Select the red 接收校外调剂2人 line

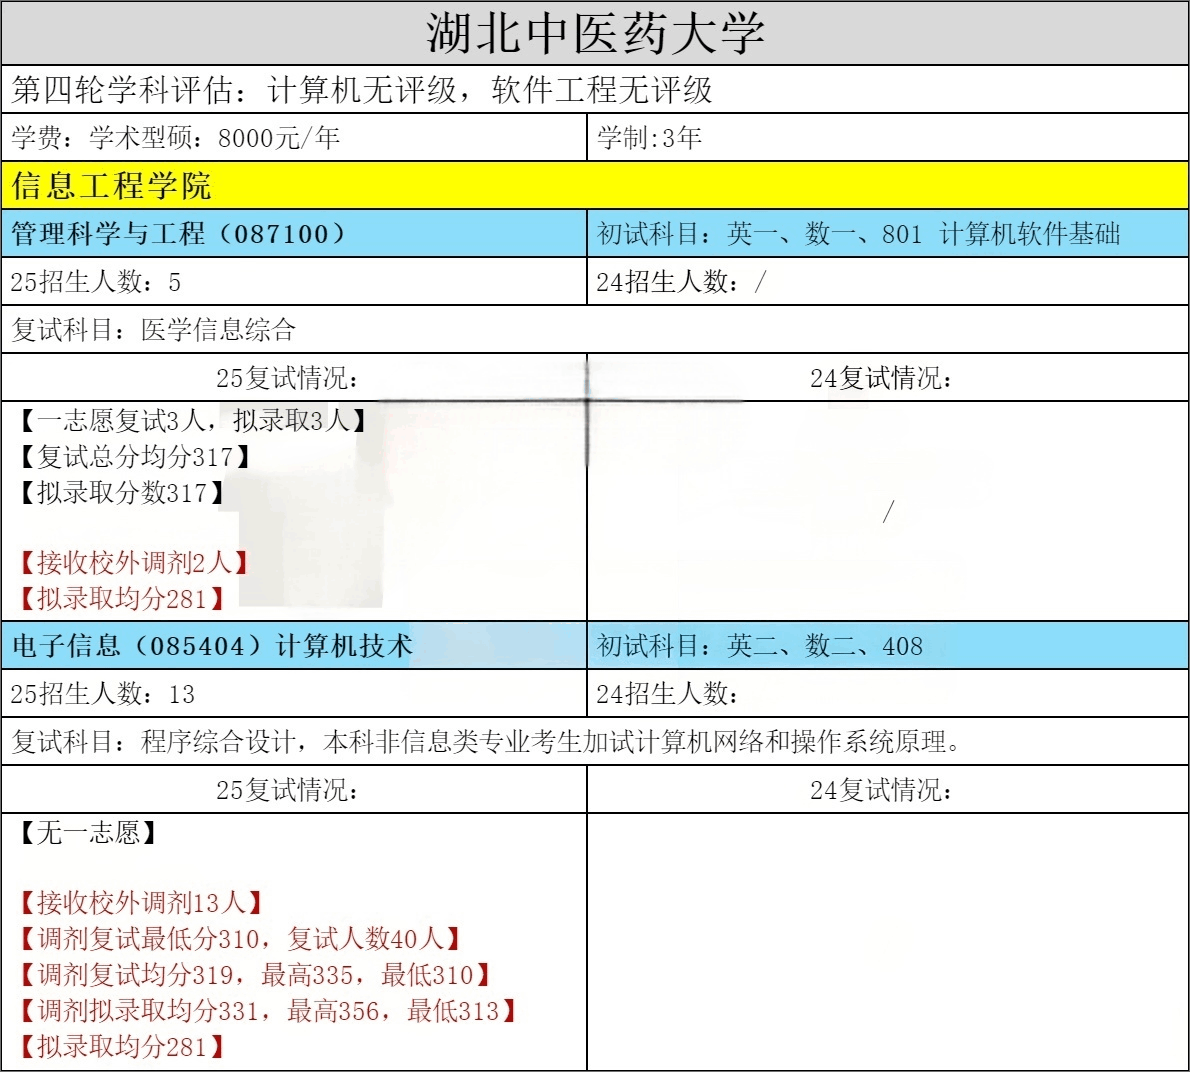tap(133, 563)
